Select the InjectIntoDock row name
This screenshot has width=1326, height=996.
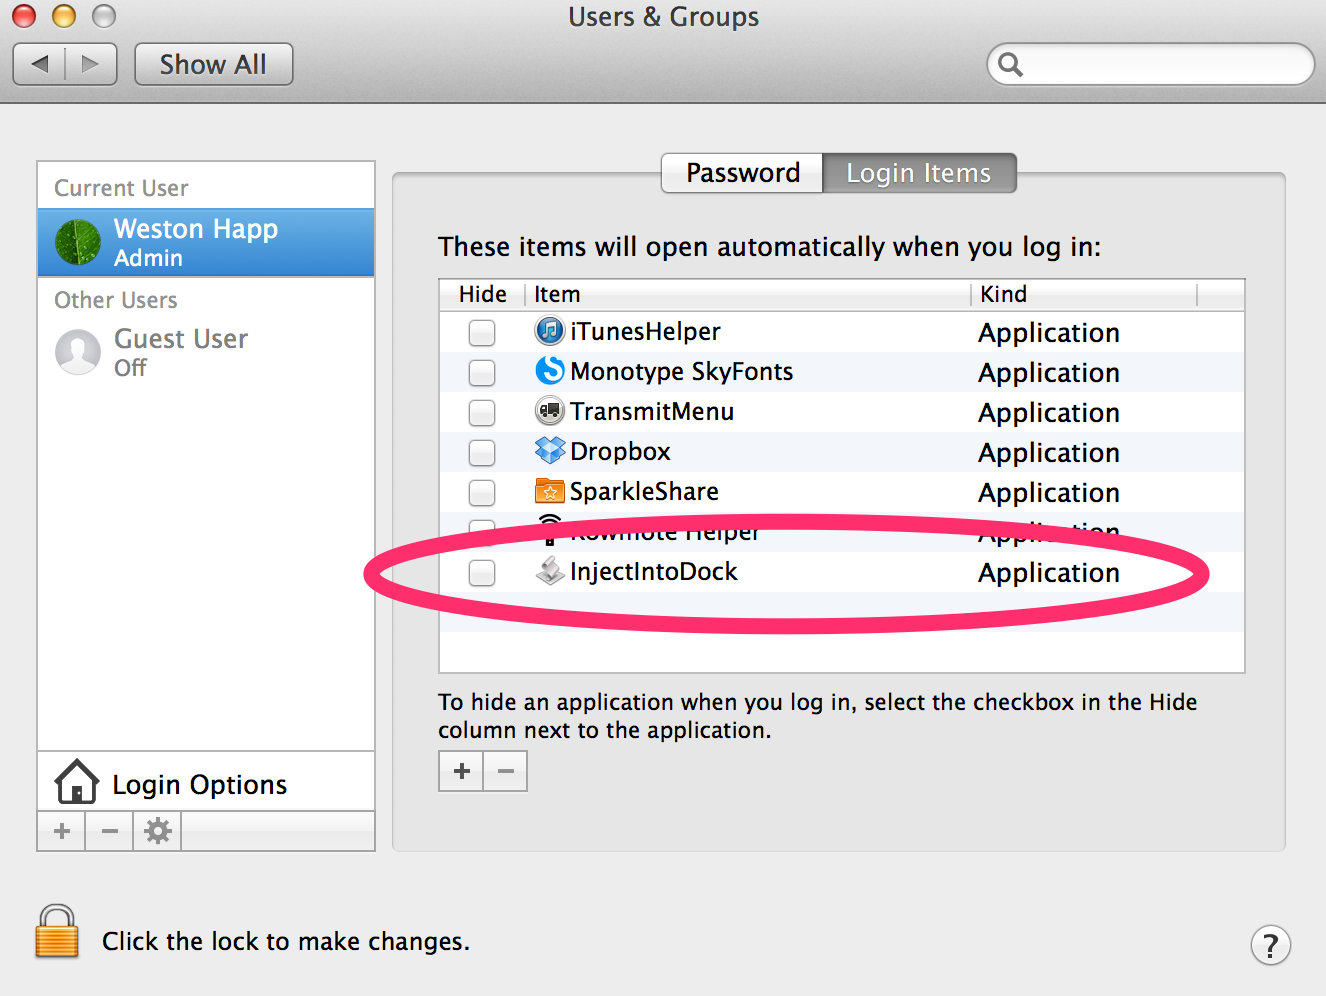(653, 571)
